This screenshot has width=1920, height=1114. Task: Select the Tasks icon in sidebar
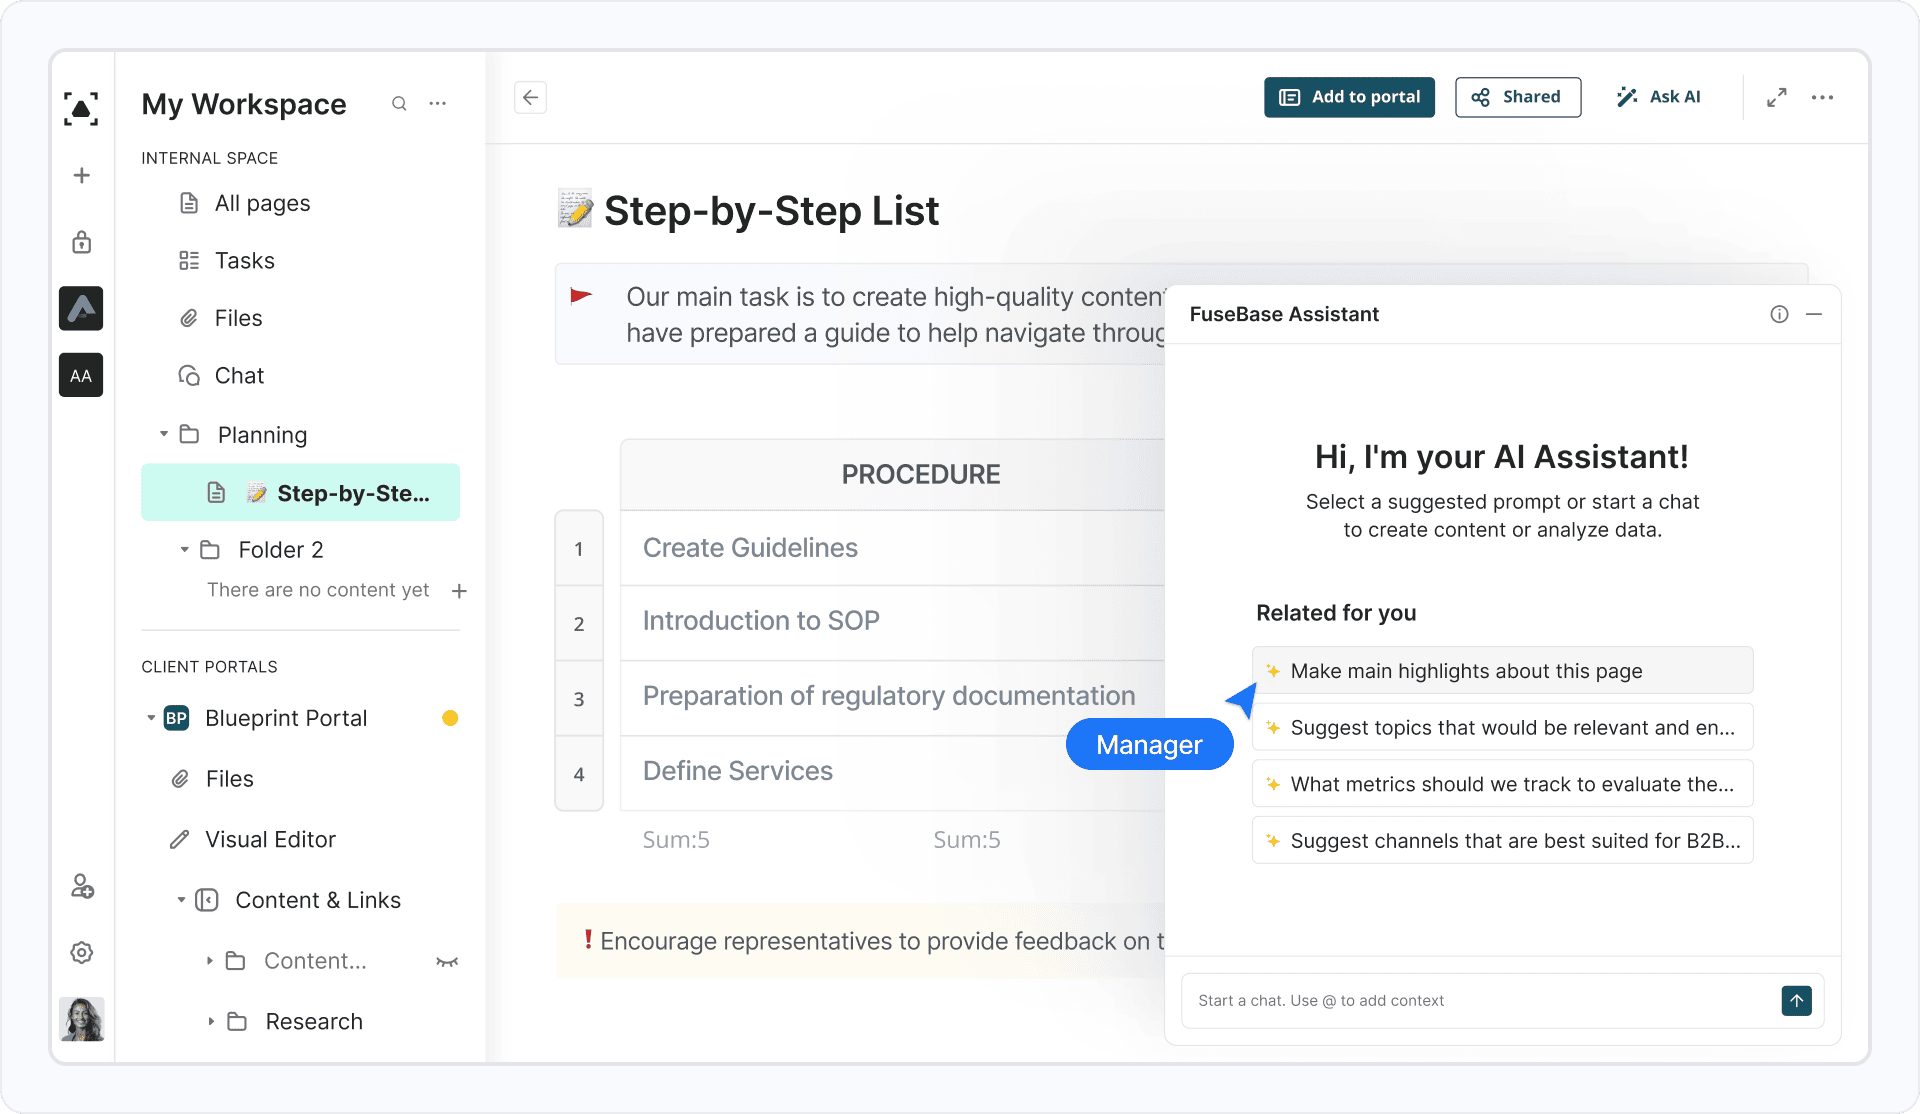[x=189, y=260]
